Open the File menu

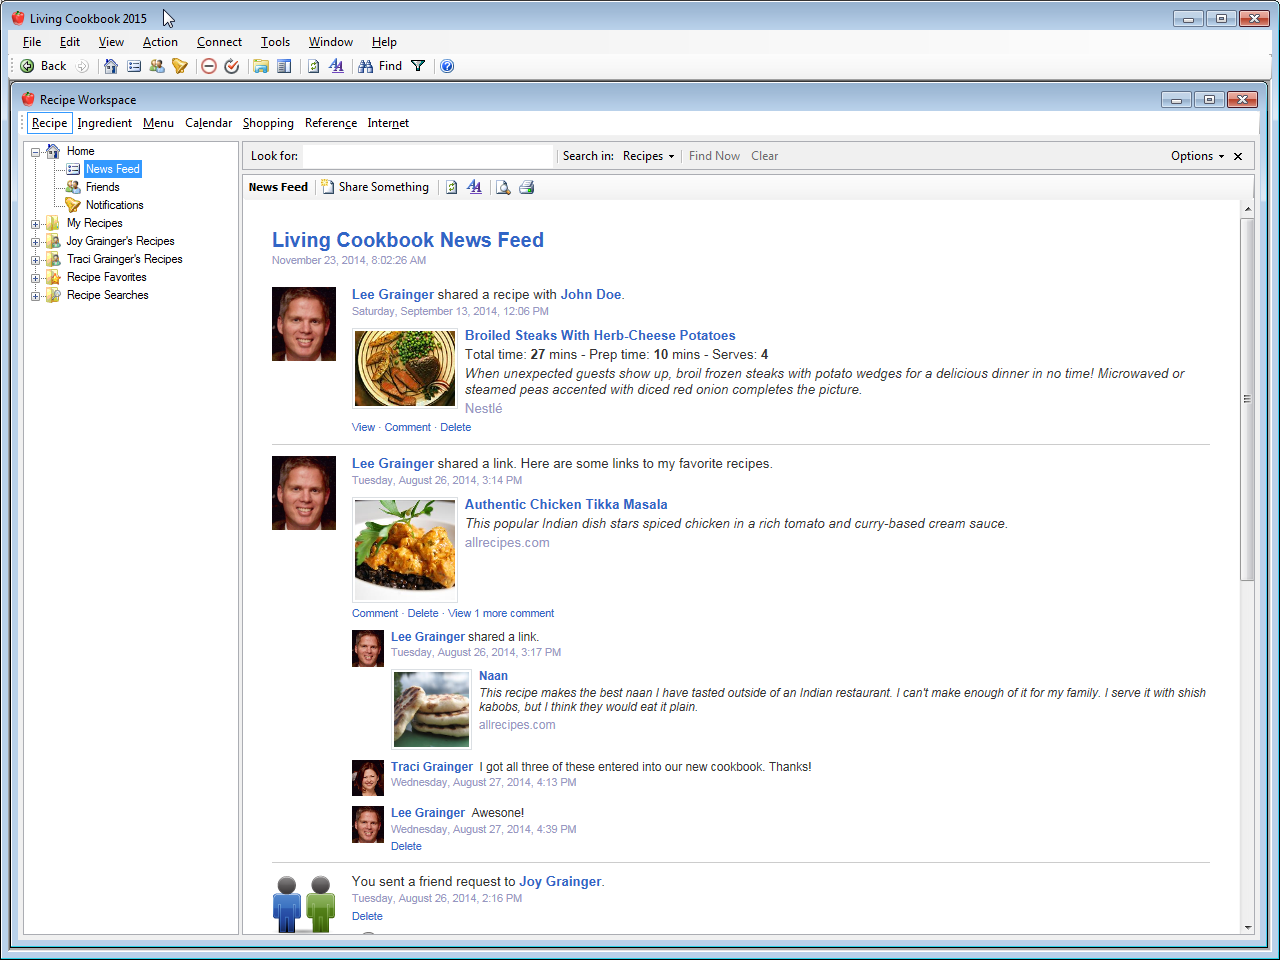pyautogui.click(x=32, y=42)
